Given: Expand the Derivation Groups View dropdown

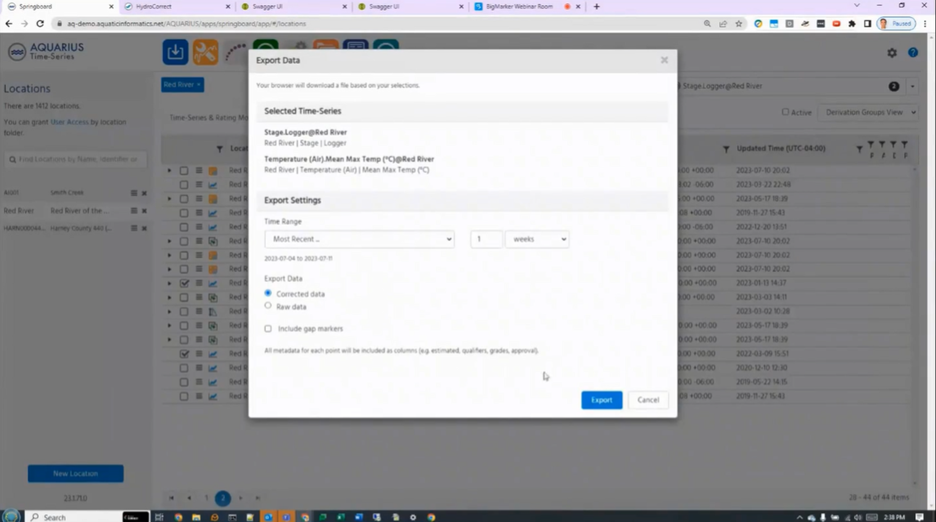Looking at the screenshot, I should click(x=868, y=112).
